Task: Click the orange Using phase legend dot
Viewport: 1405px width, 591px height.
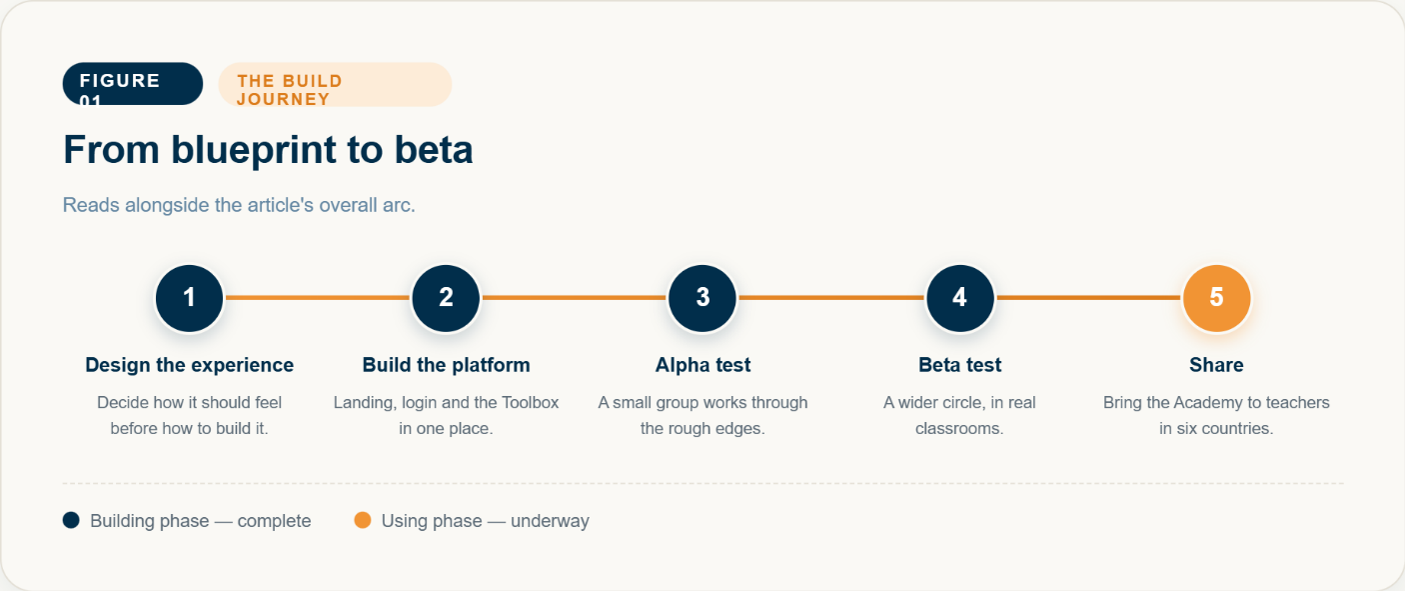Action: pyautogui.click(x=362, y=520)
